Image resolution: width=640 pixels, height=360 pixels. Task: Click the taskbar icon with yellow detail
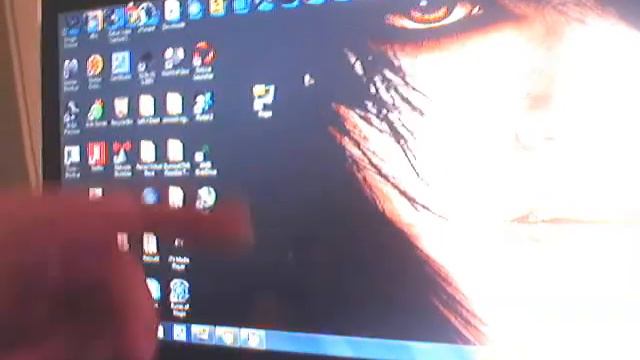pos(202,334)
